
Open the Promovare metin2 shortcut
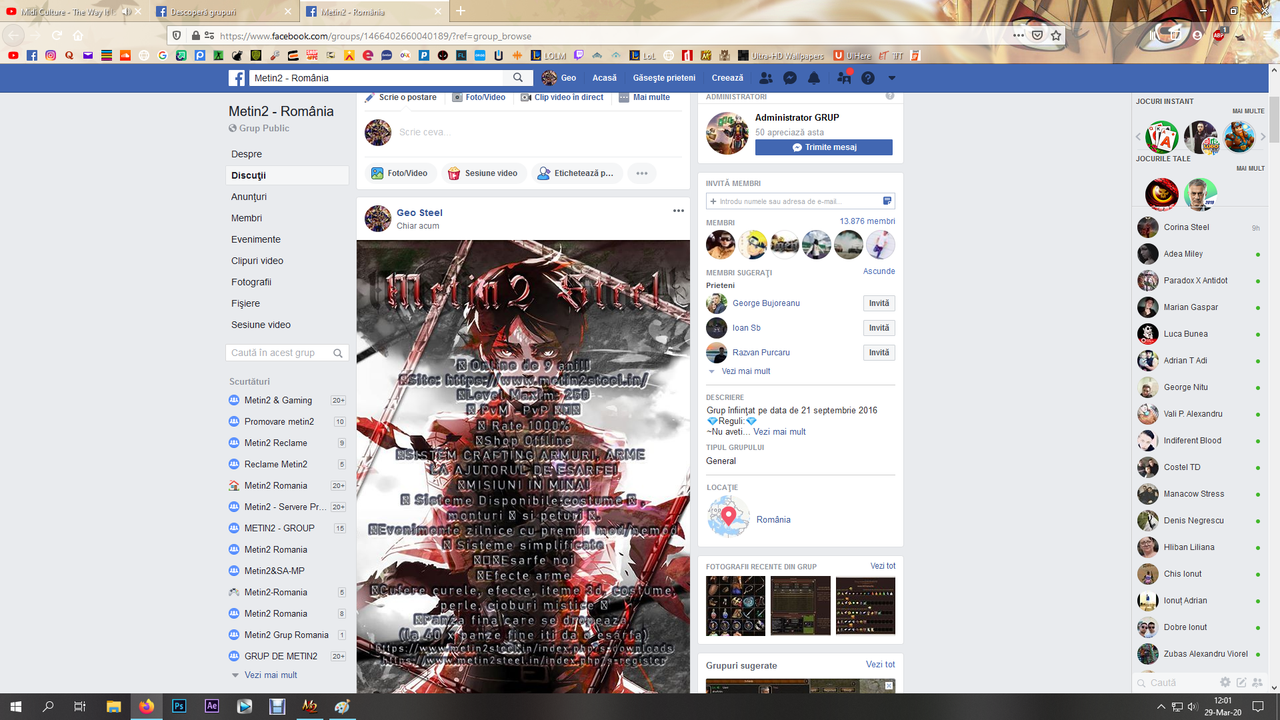click(x=279, y=422)
